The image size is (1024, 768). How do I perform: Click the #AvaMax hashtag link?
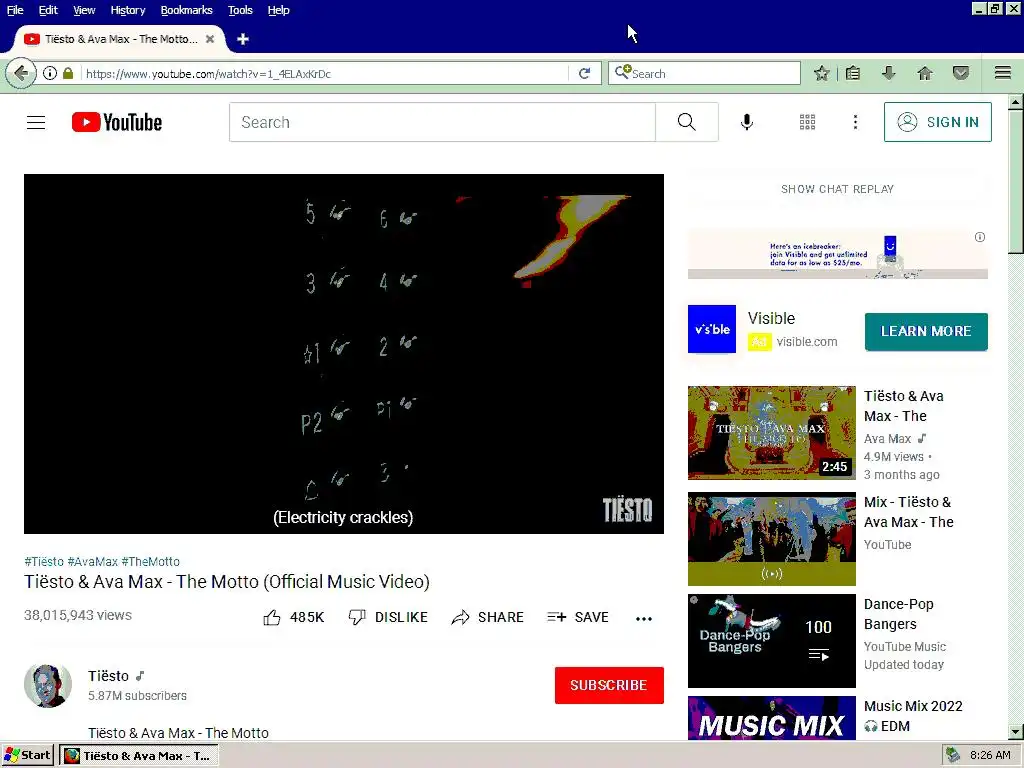point(93,562)
